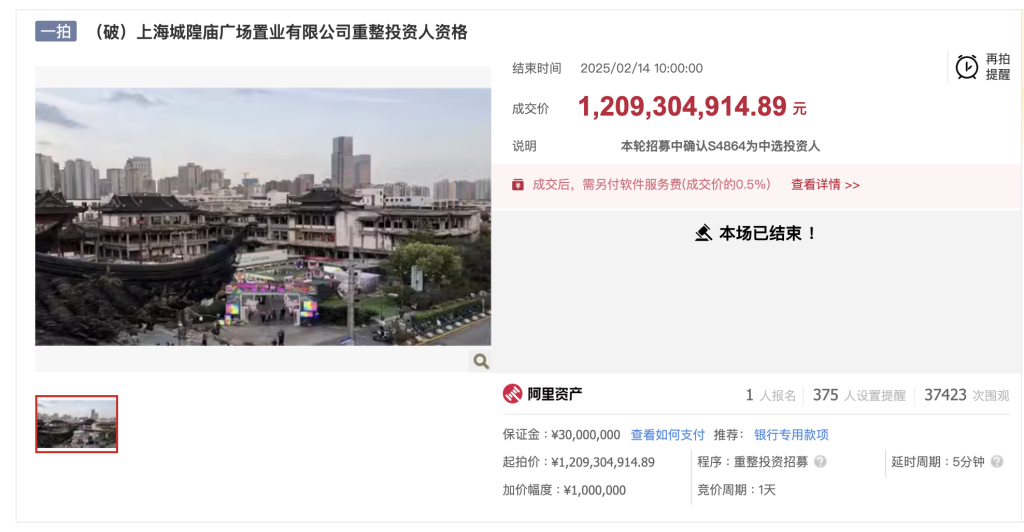Click the 本场已结束！ status text

click(x=768, y=233)
